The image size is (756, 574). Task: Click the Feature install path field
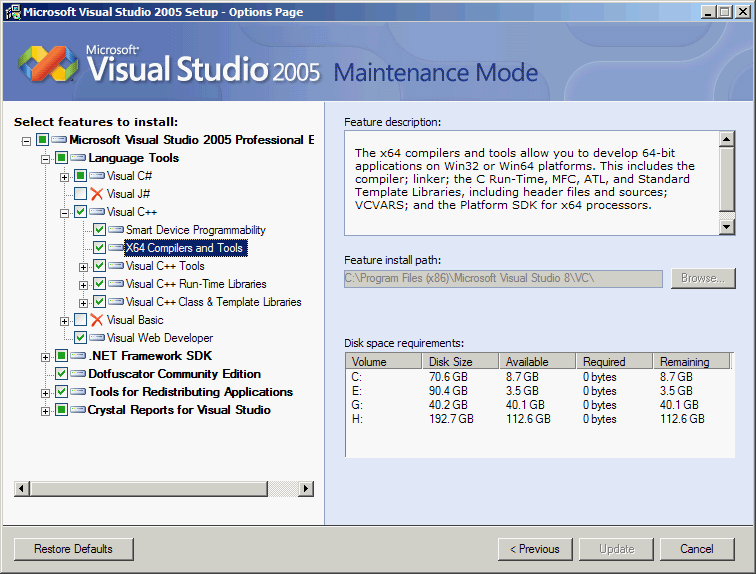click(503, 279)
